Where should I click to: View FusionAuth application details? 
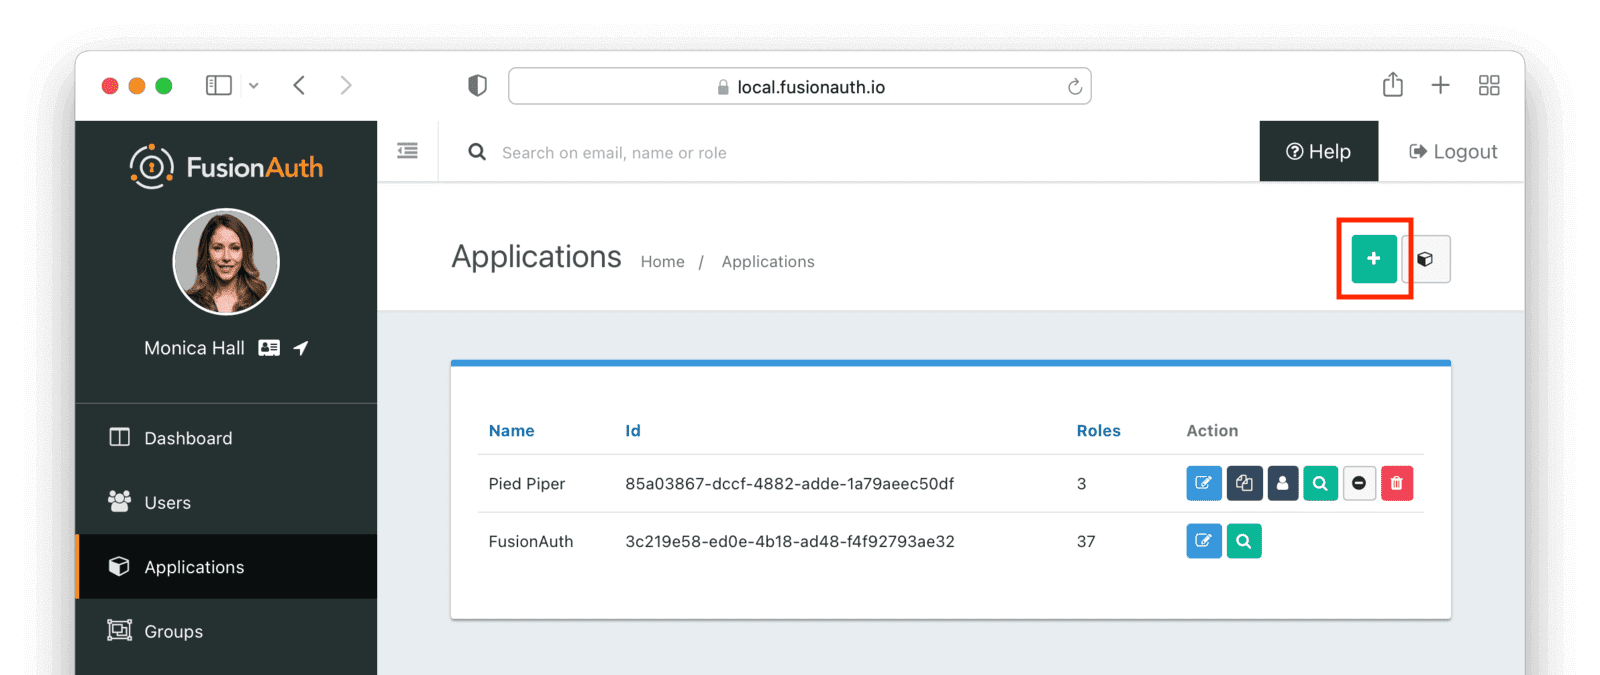[1244, 541]
